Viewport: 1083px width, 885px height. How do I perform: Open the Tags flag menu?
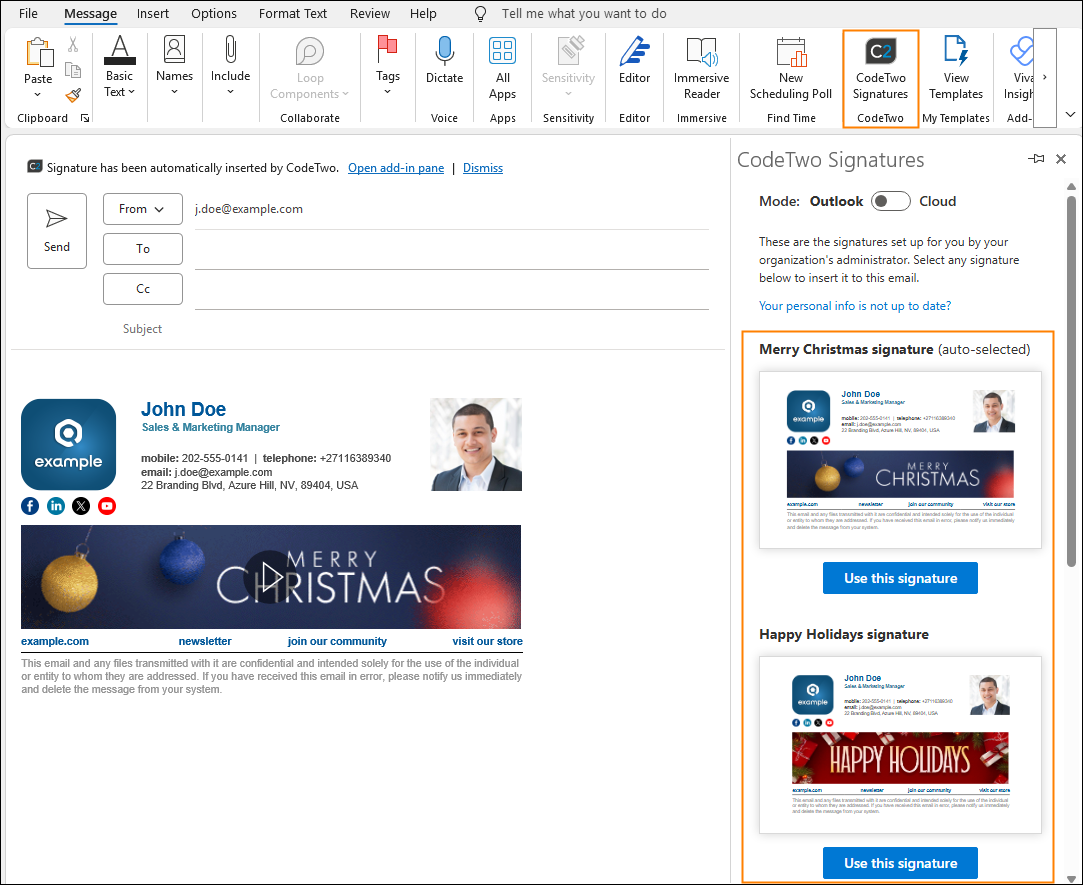[387, 68]
